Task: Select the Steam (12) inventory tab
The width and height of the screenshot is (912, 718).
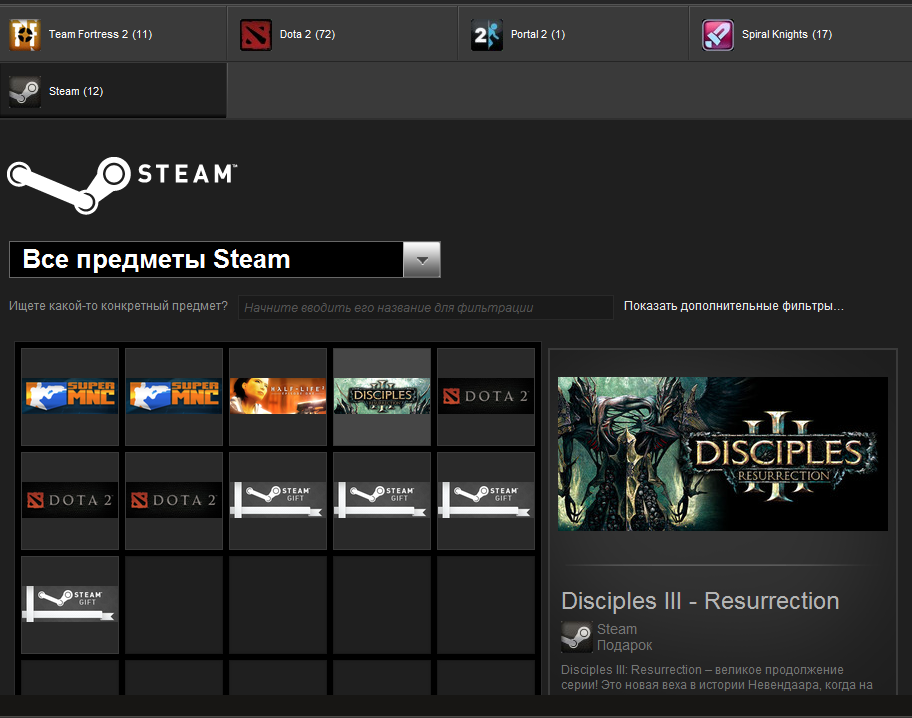Action: pyautogui.click(x=113, y=91)
